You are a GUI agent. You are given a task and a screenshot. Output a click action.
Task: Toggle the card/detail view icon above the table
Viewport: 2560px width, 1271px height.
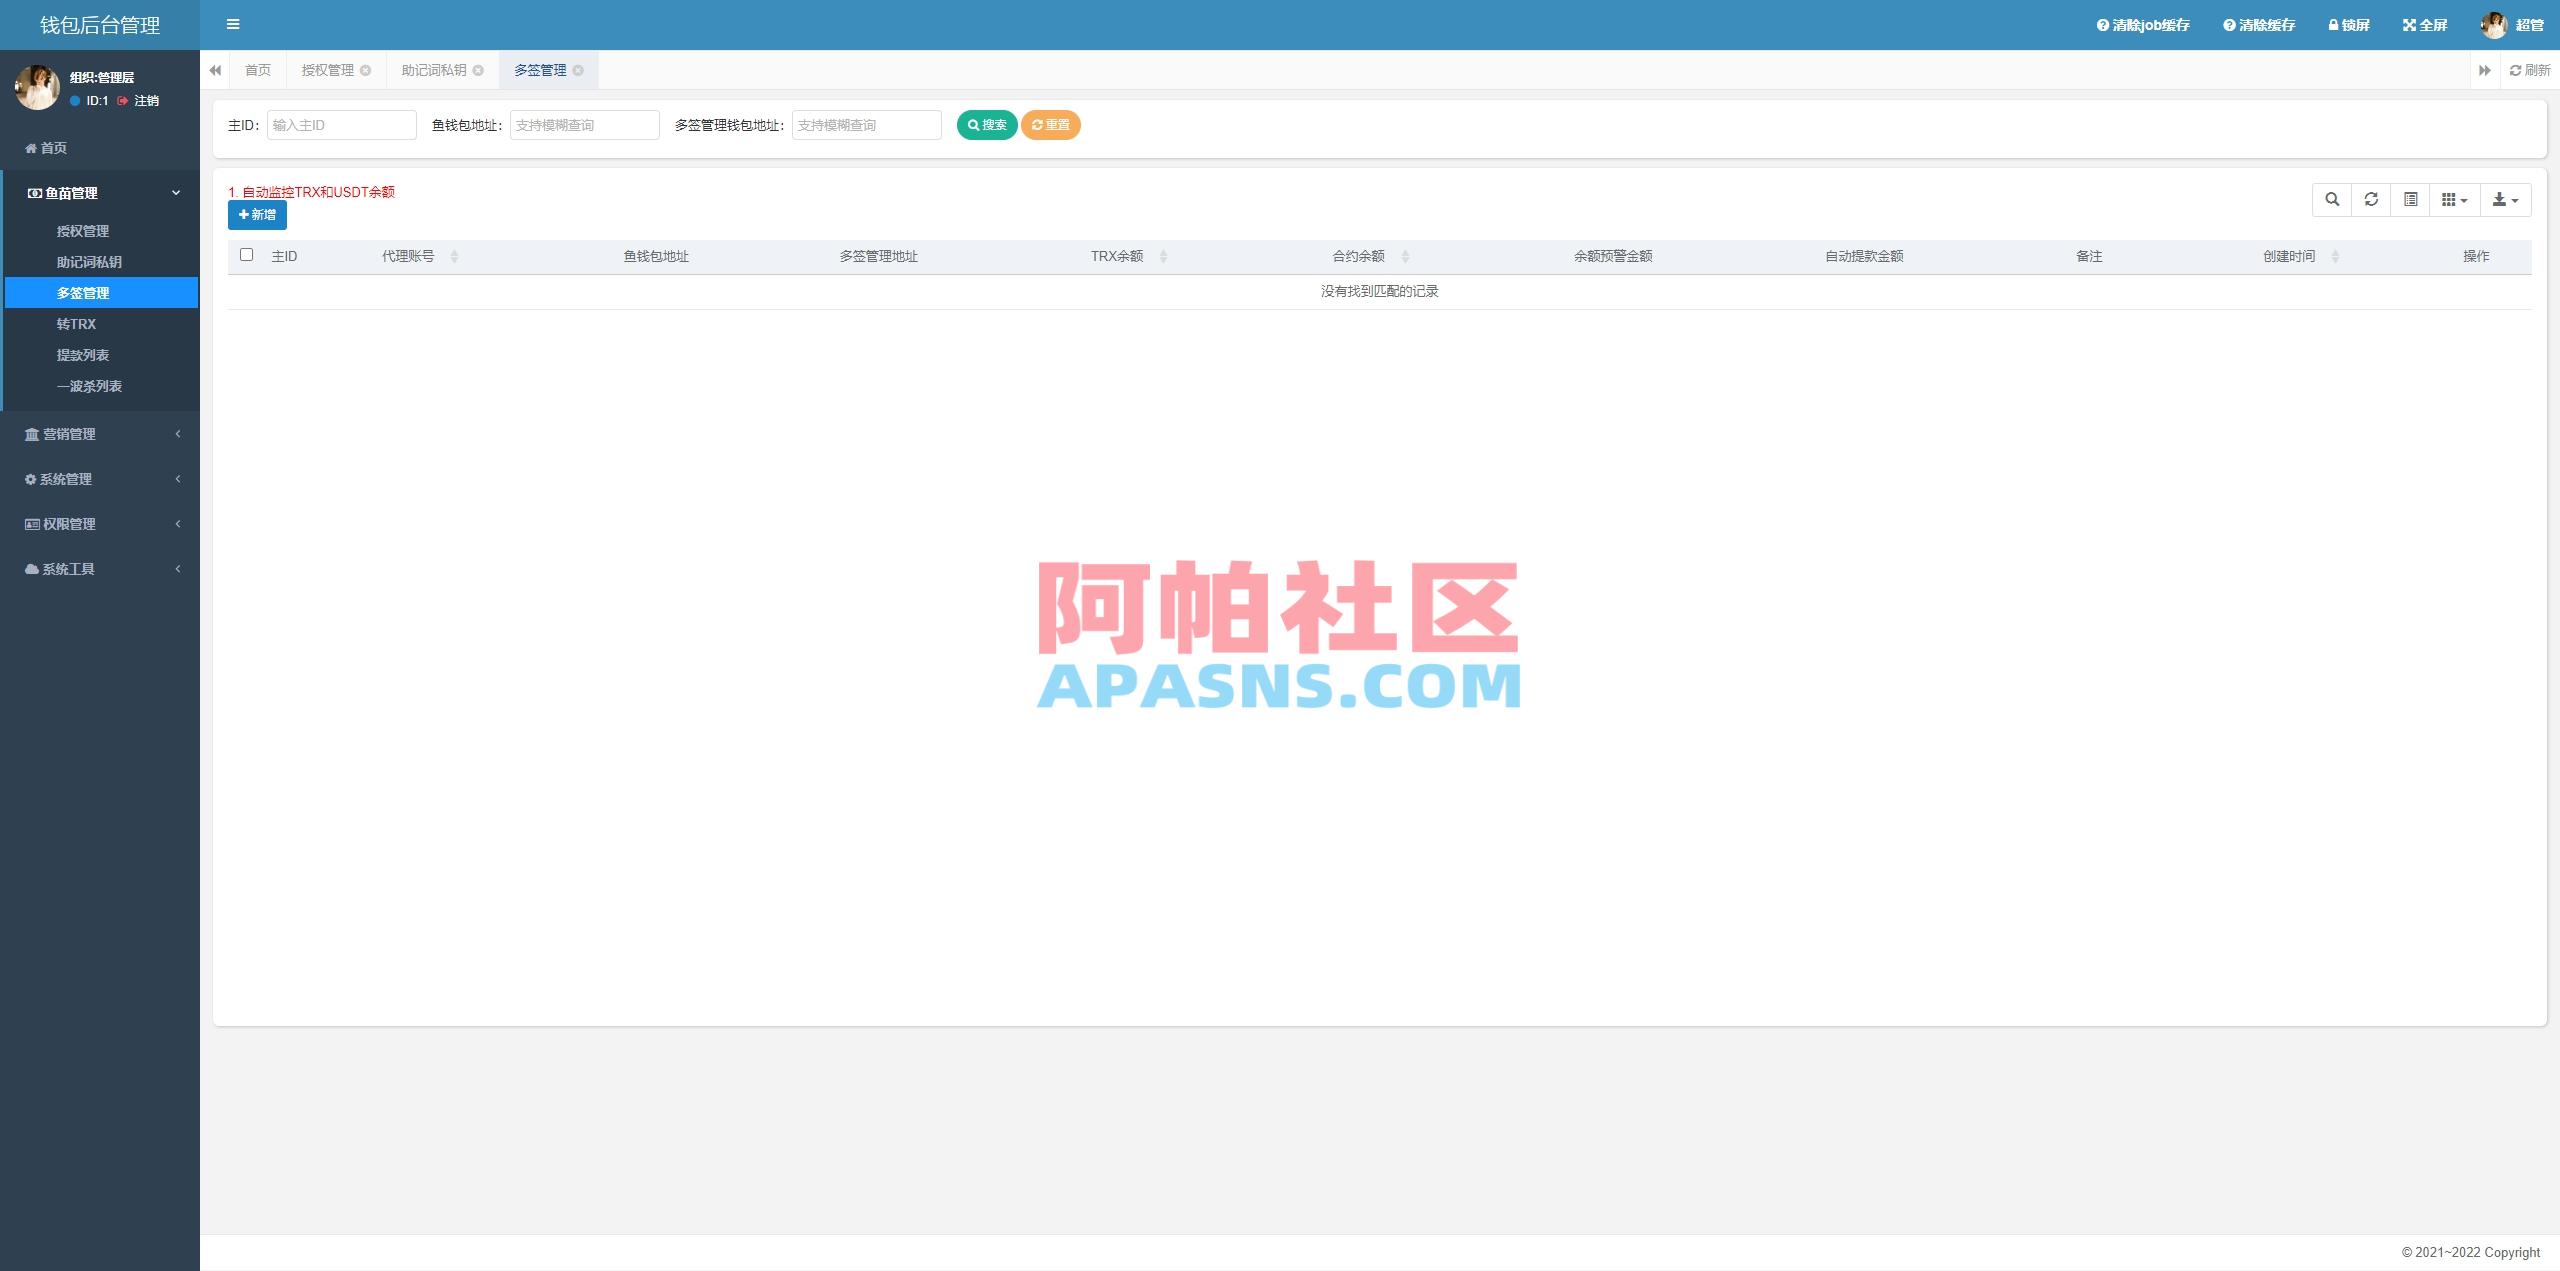click(2409, 199)
